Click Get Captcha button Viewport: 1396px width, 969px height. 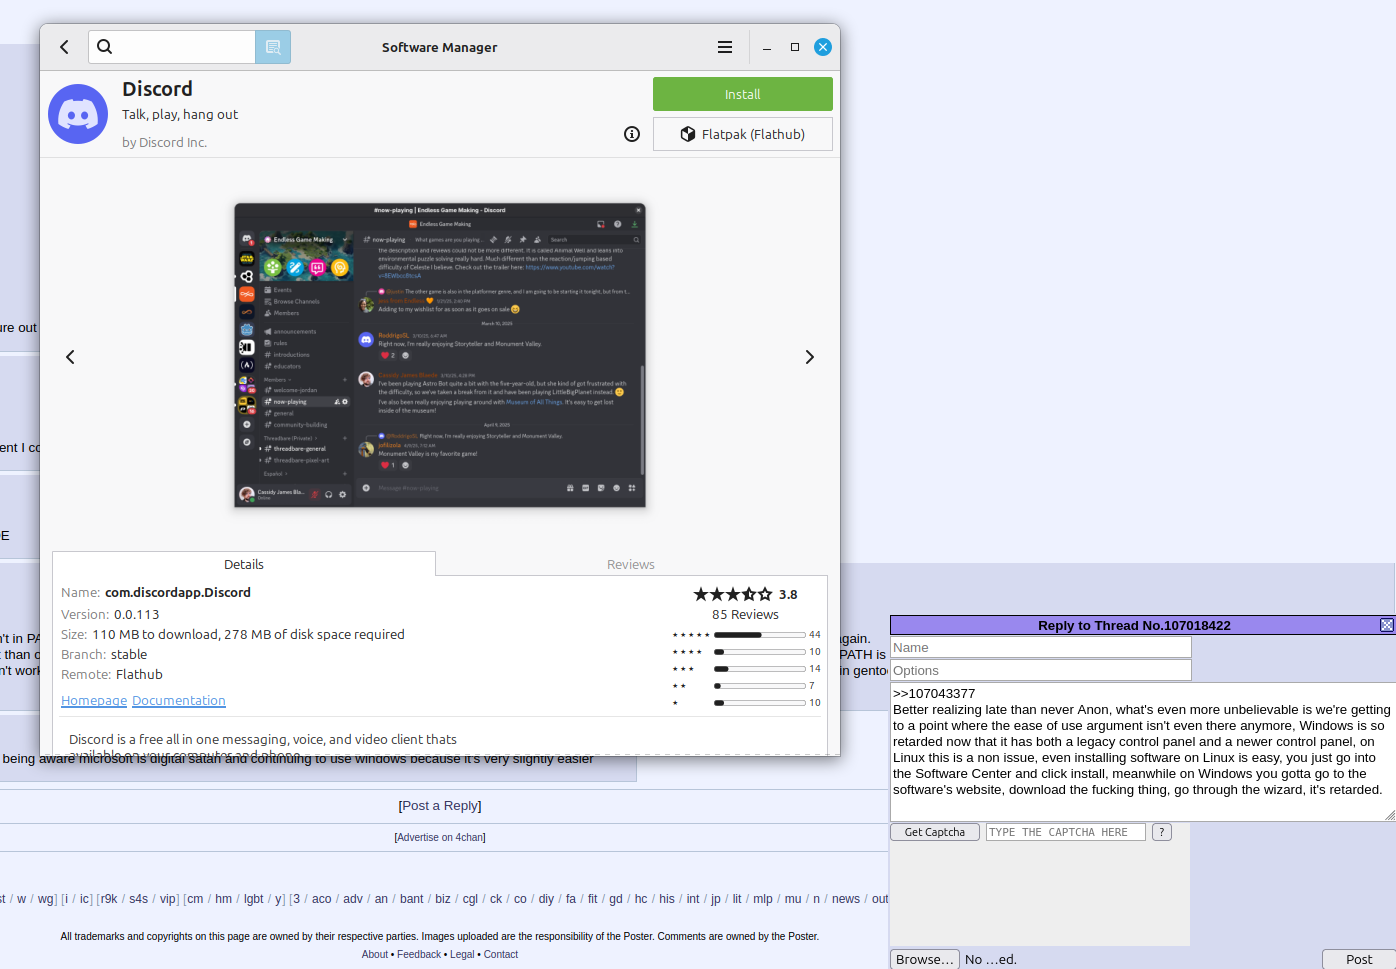[x=935, y=832]
